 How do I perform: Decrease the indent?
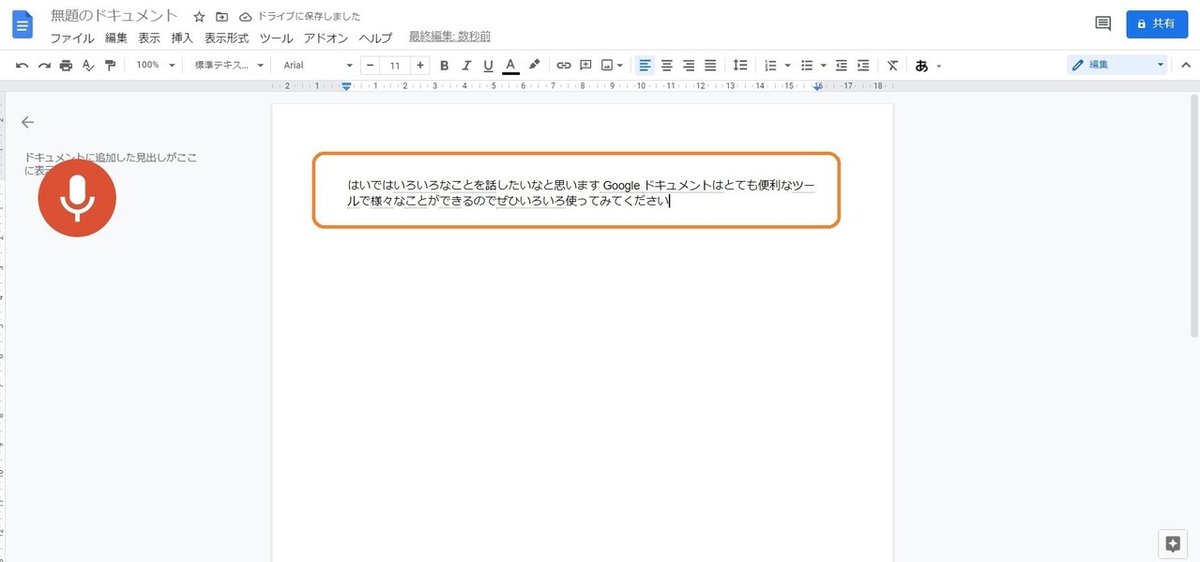coord(841,65)
